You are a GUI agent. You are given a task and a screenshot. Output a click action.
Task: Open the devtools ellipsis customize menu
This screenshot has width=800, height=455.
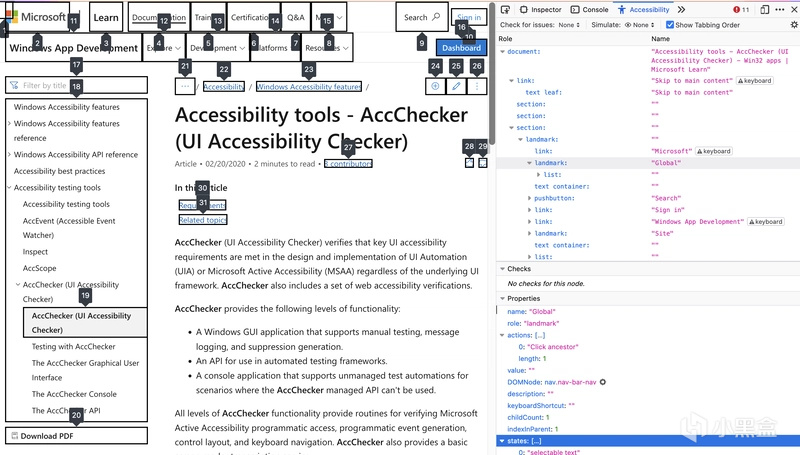[780, 10]
